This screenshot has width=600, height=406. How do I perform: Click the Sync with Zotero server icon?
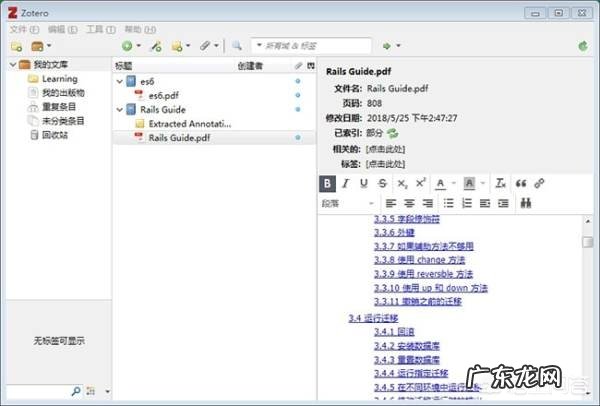(583, 46)
